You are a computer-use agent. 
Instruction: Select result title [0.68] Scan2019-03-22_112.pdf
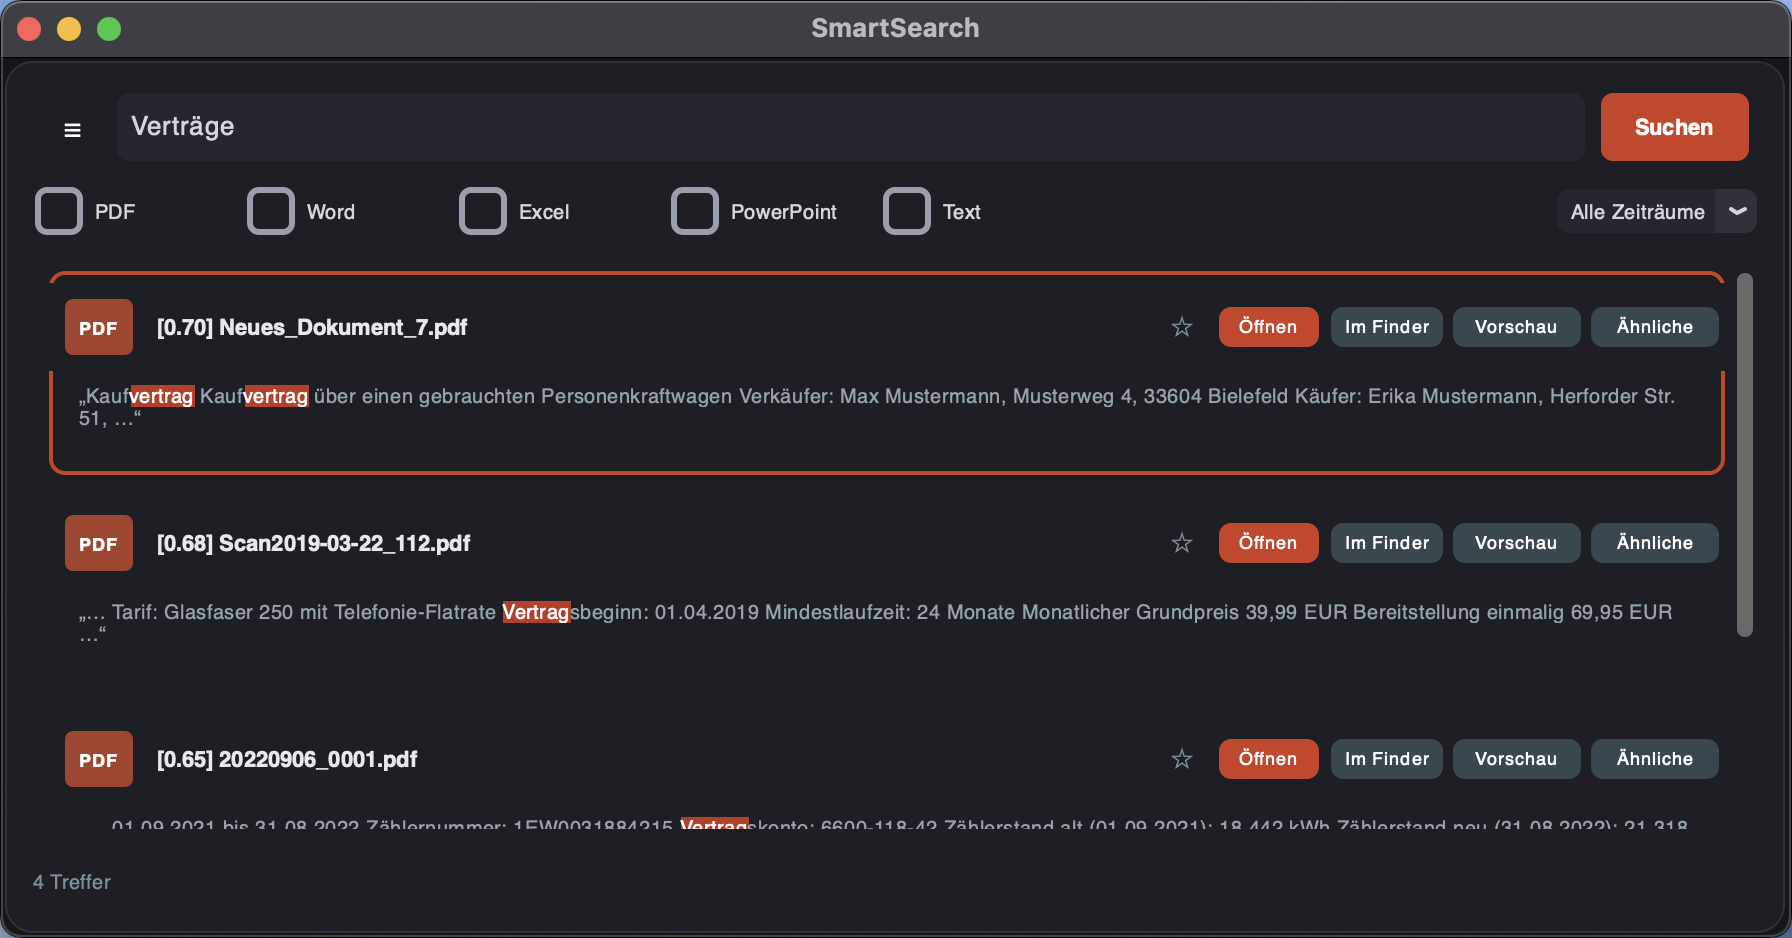[313, 543]
